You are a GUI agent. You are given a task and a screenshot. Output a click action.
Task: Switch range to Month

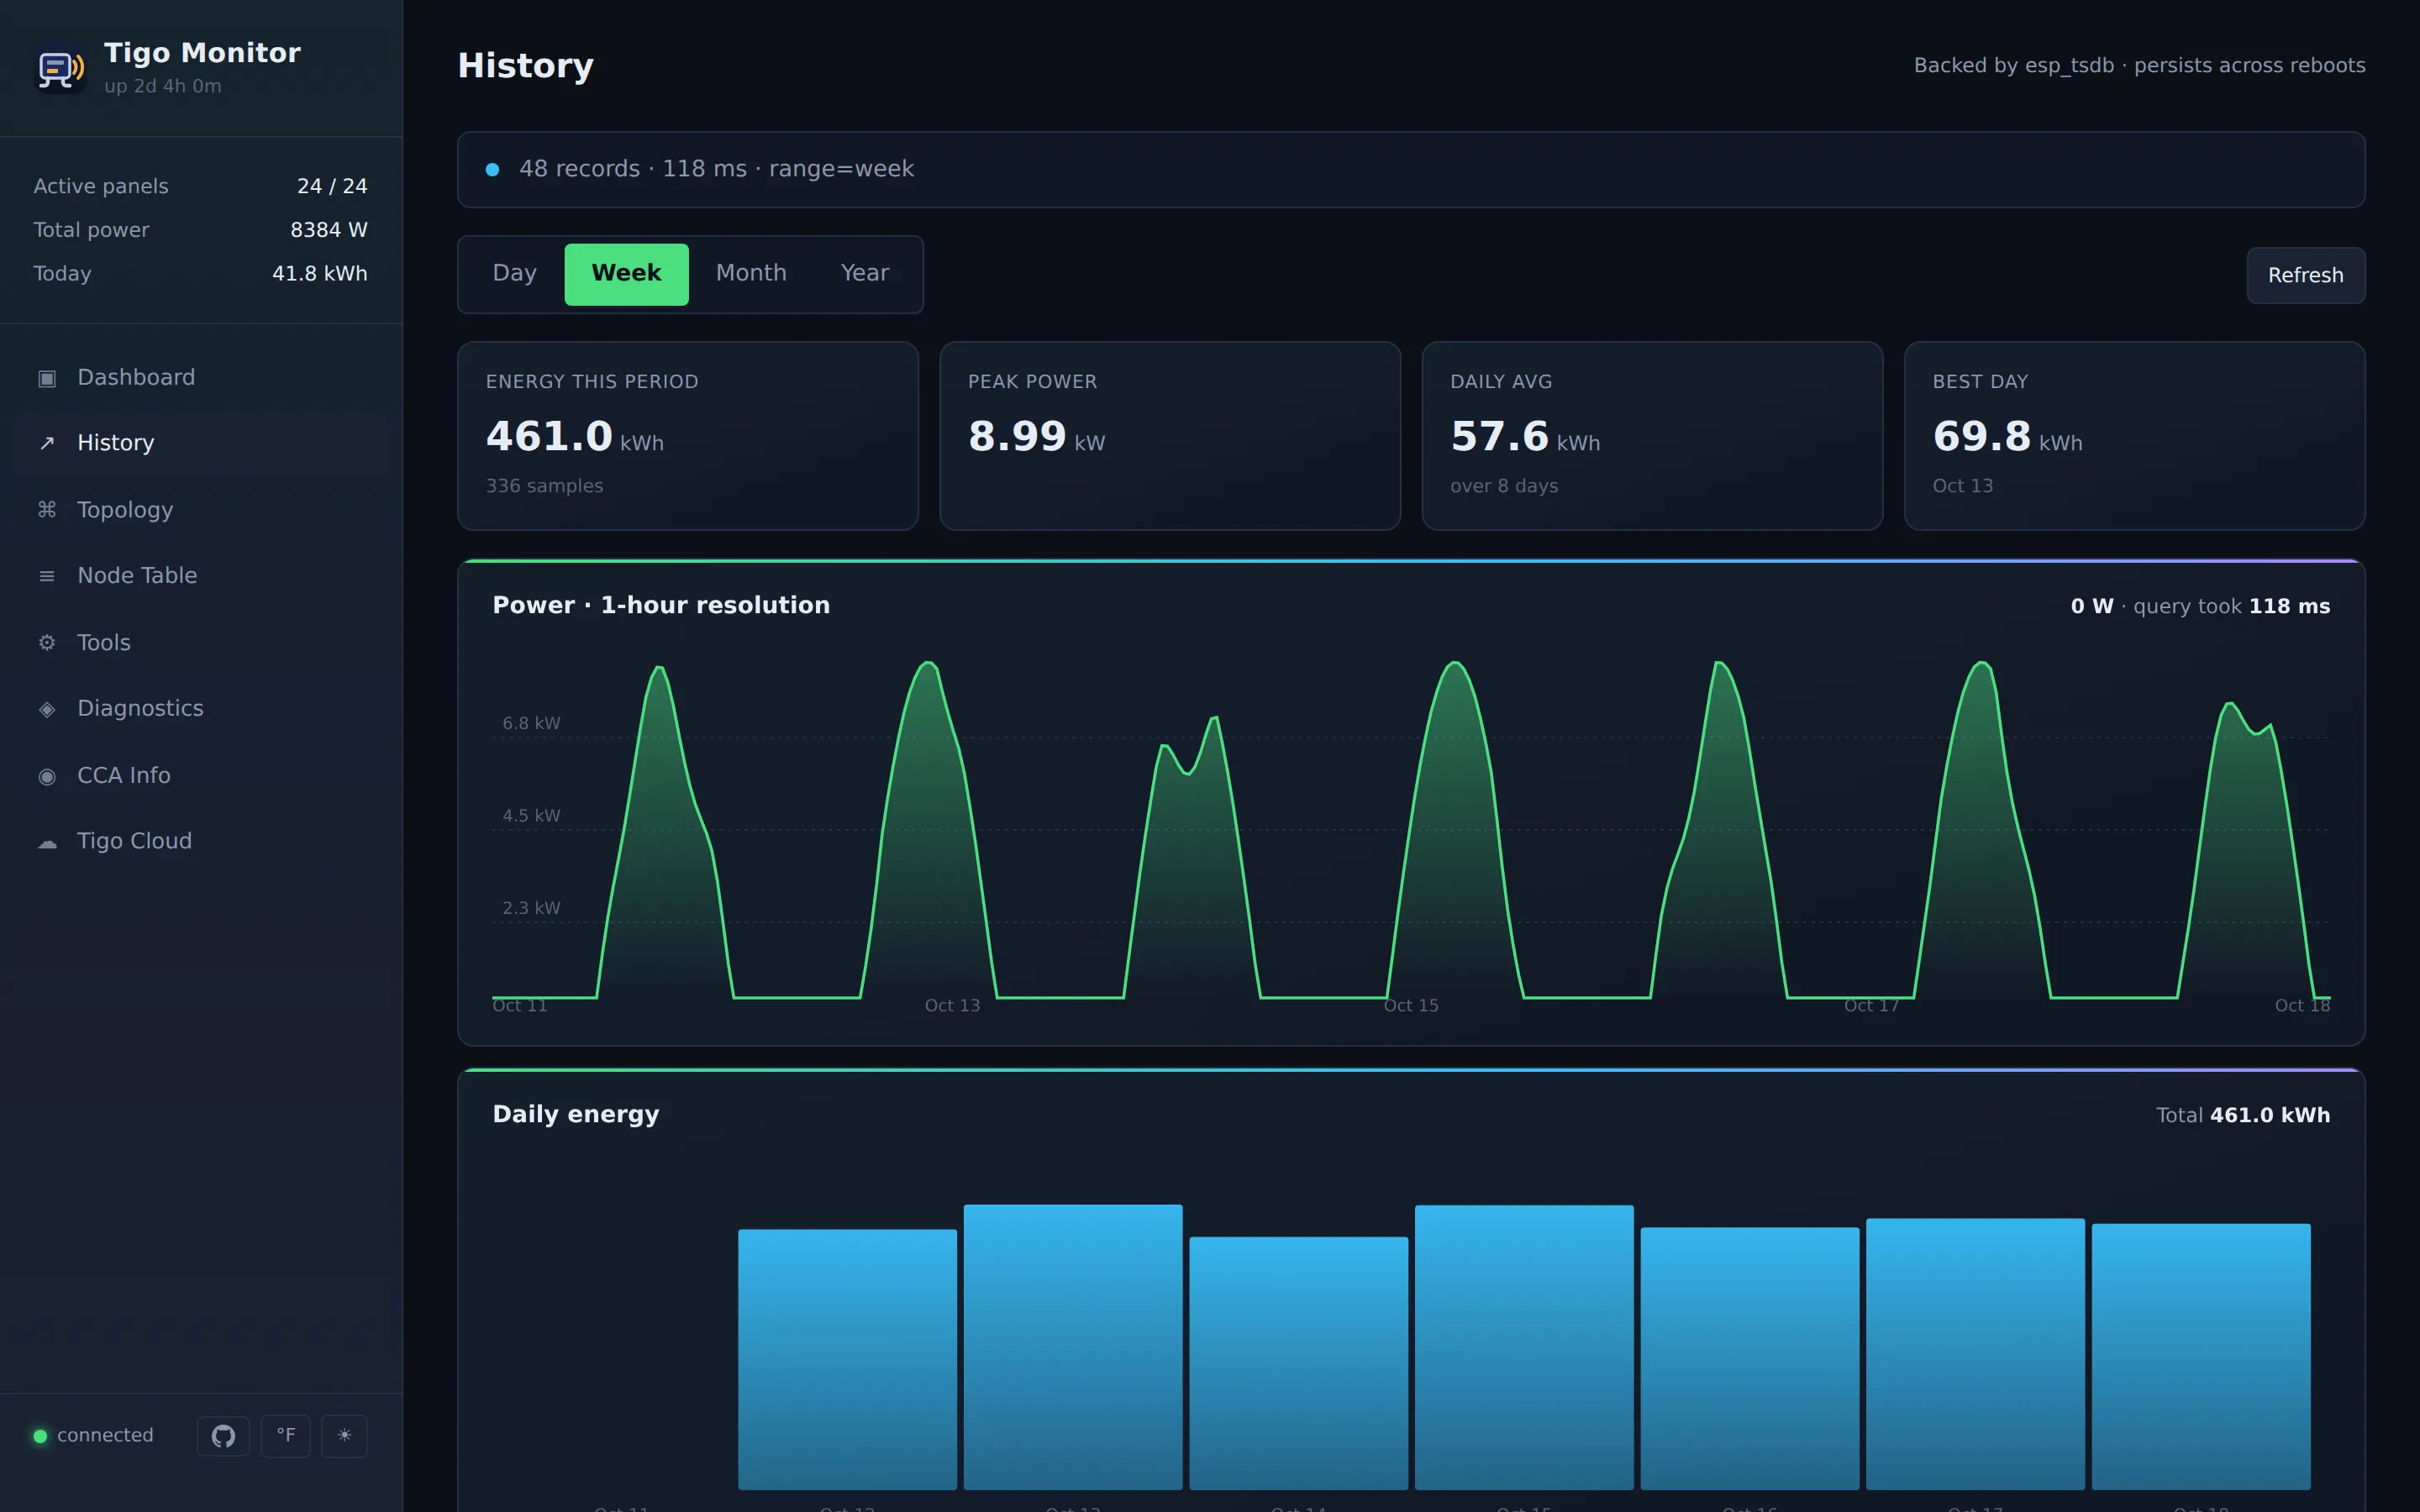click(751, 273)
